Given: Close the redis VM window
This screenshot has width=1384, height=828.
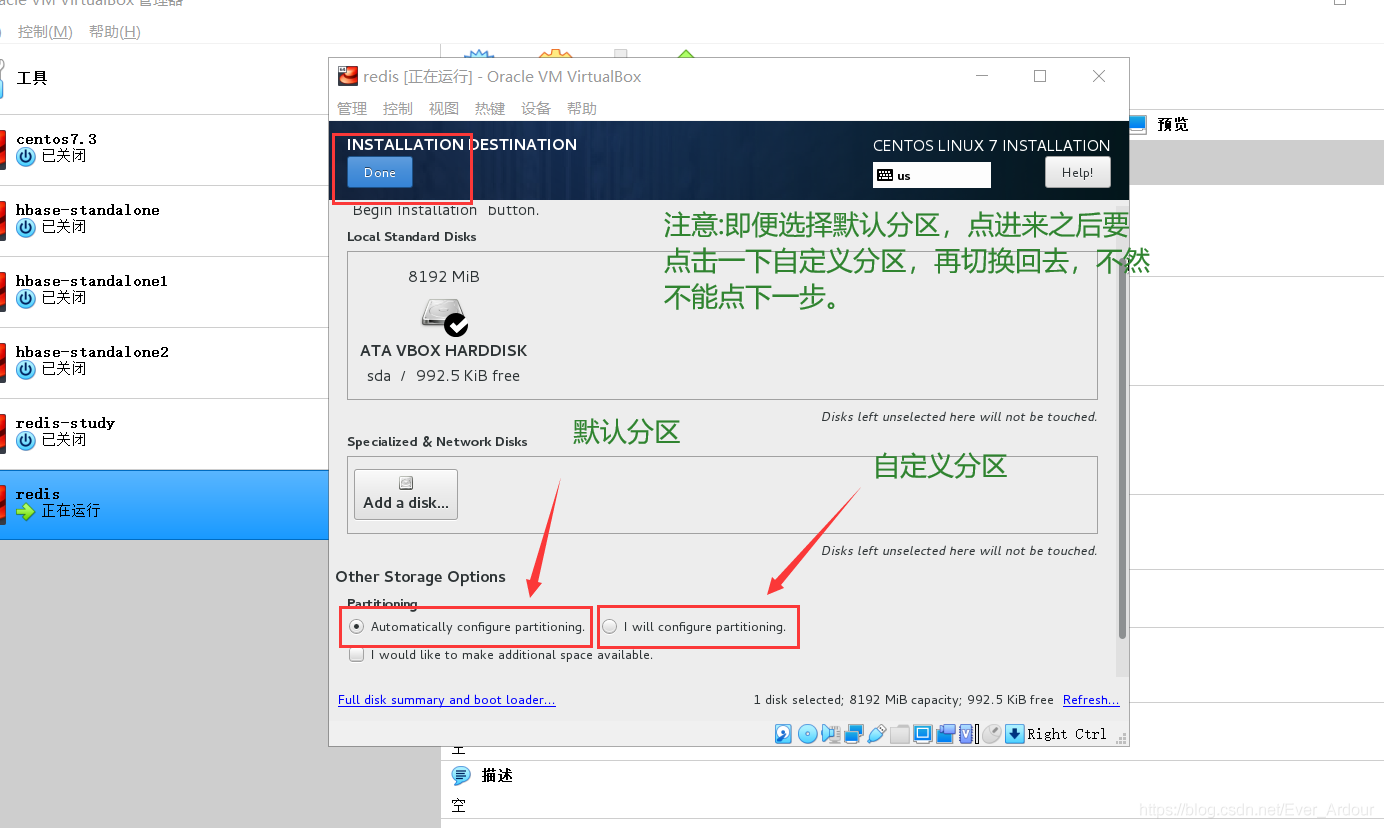Looking at the screenshot, I should tap(1099, 76).
